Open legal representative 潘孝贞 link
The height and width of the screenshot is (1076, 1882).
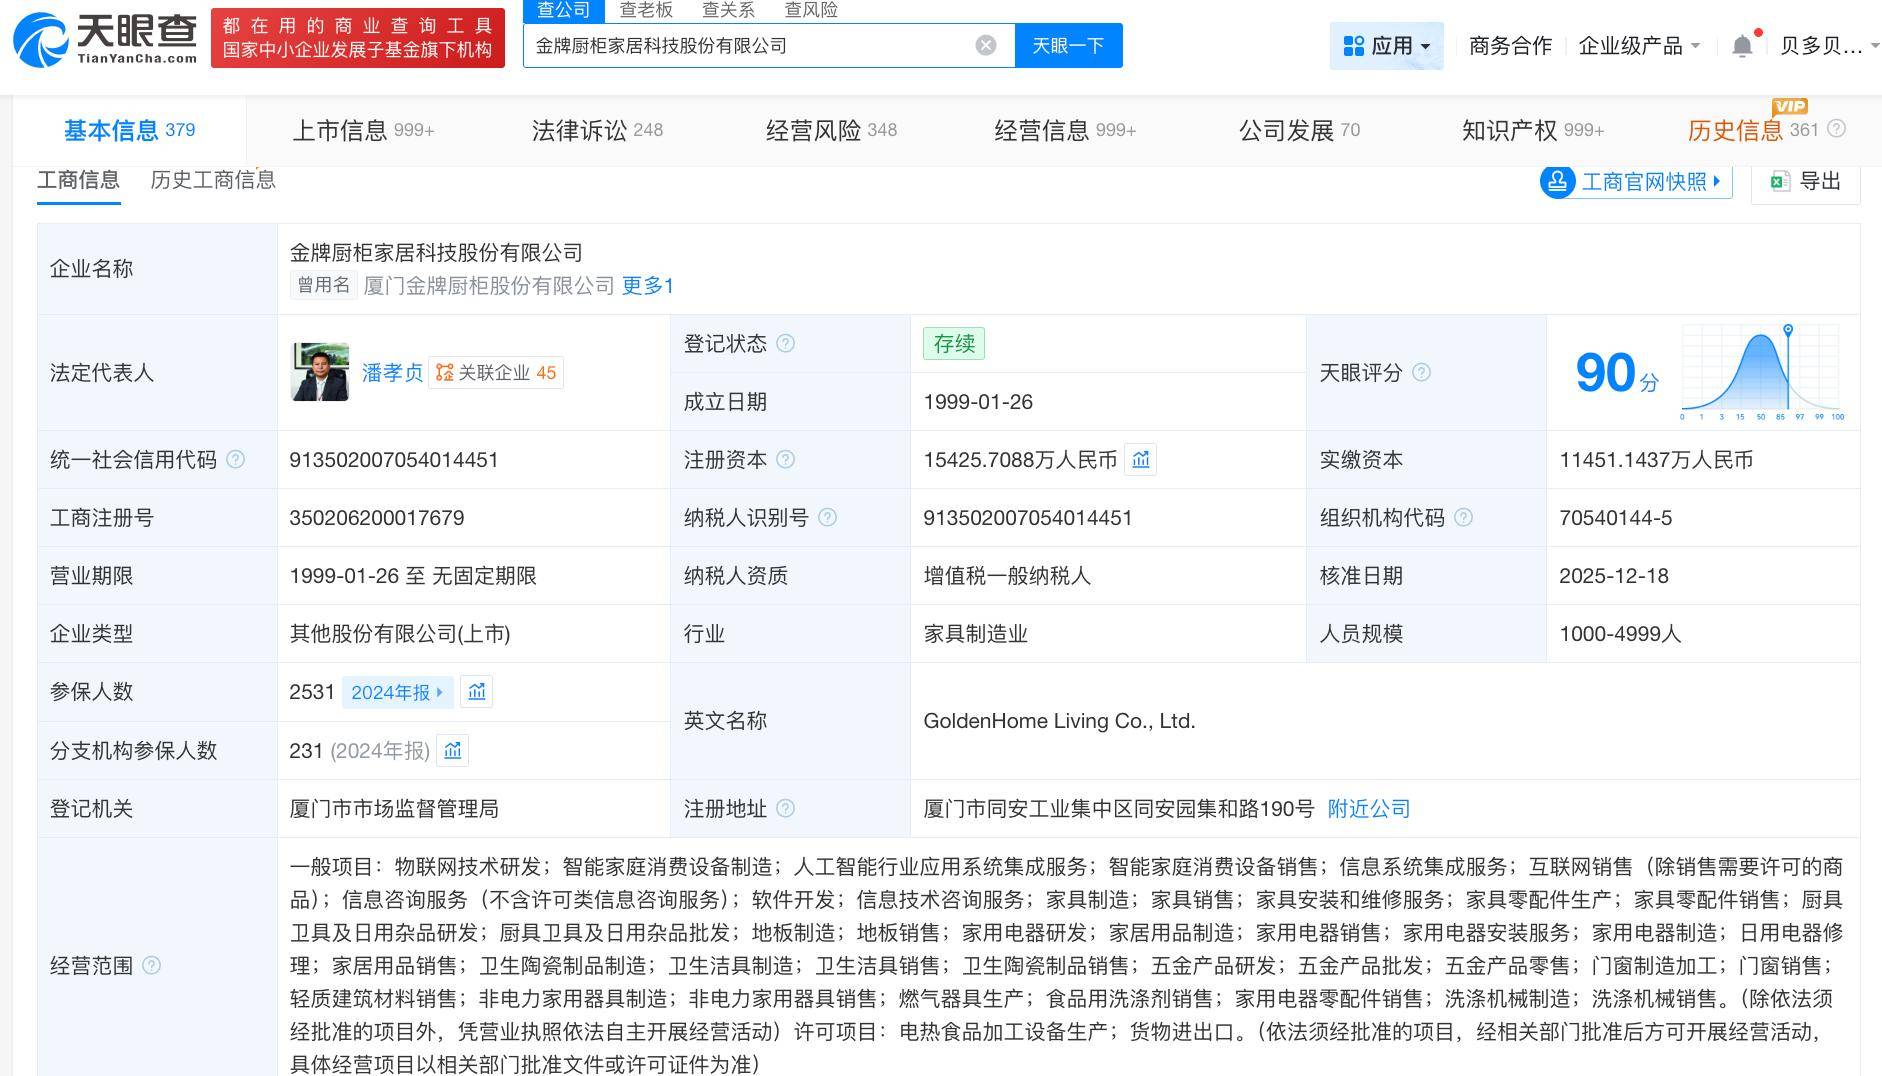coord(392,373)
